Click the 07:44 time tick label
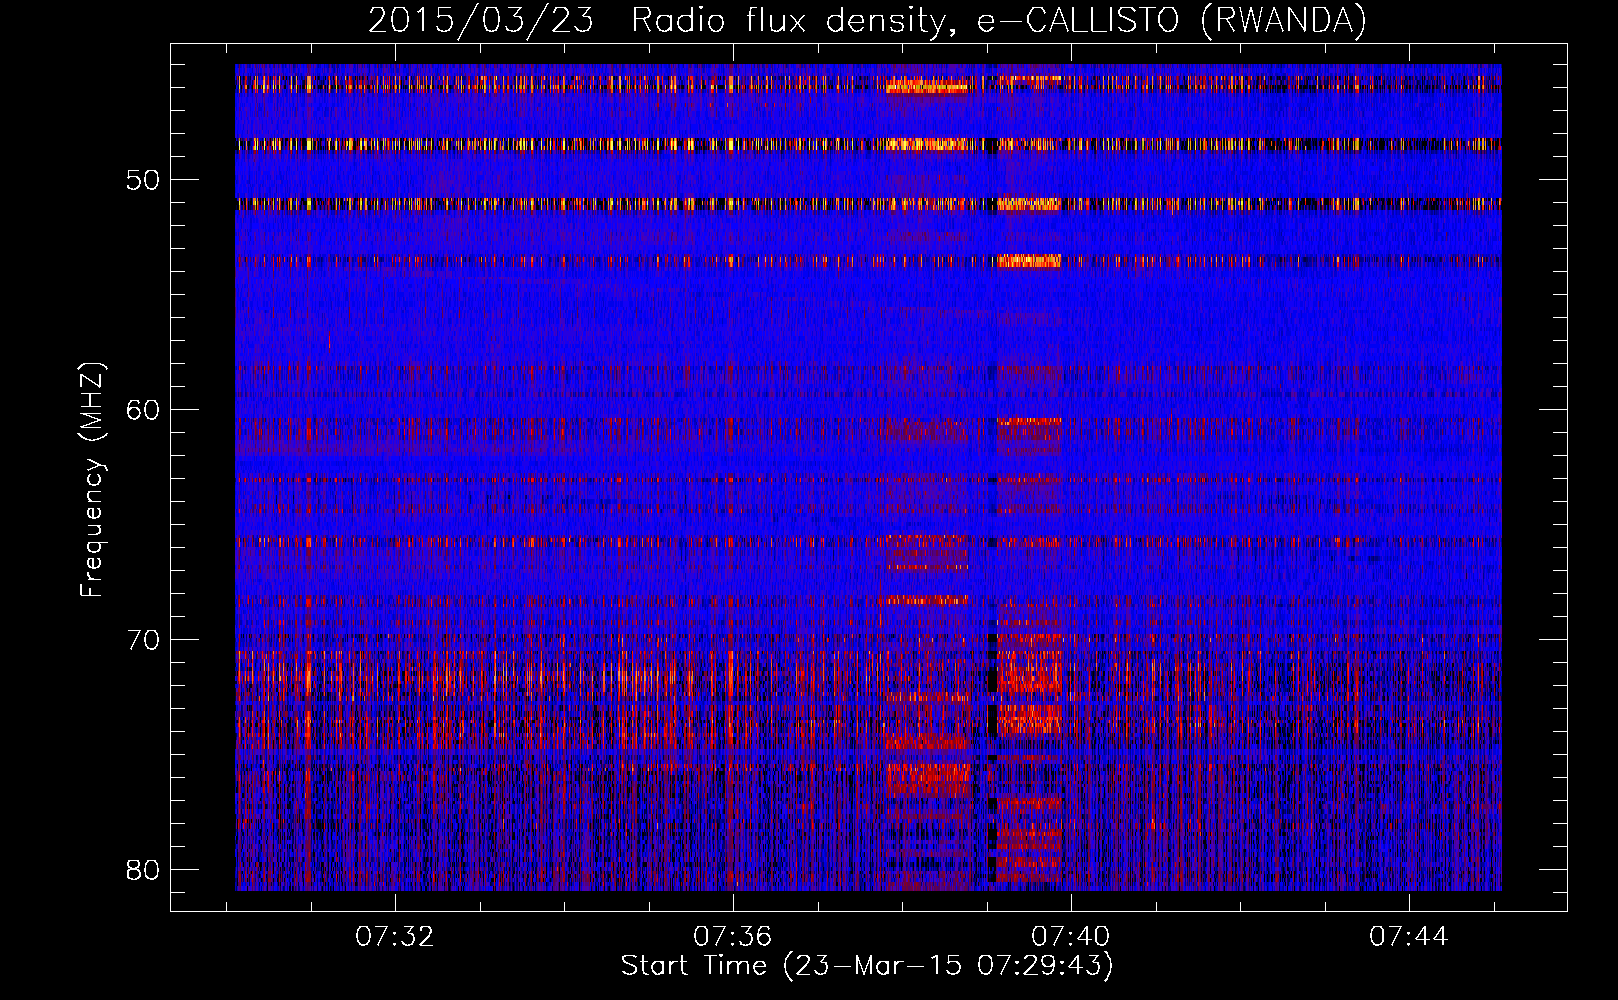1618x1000 pixels. [1409, 937]
